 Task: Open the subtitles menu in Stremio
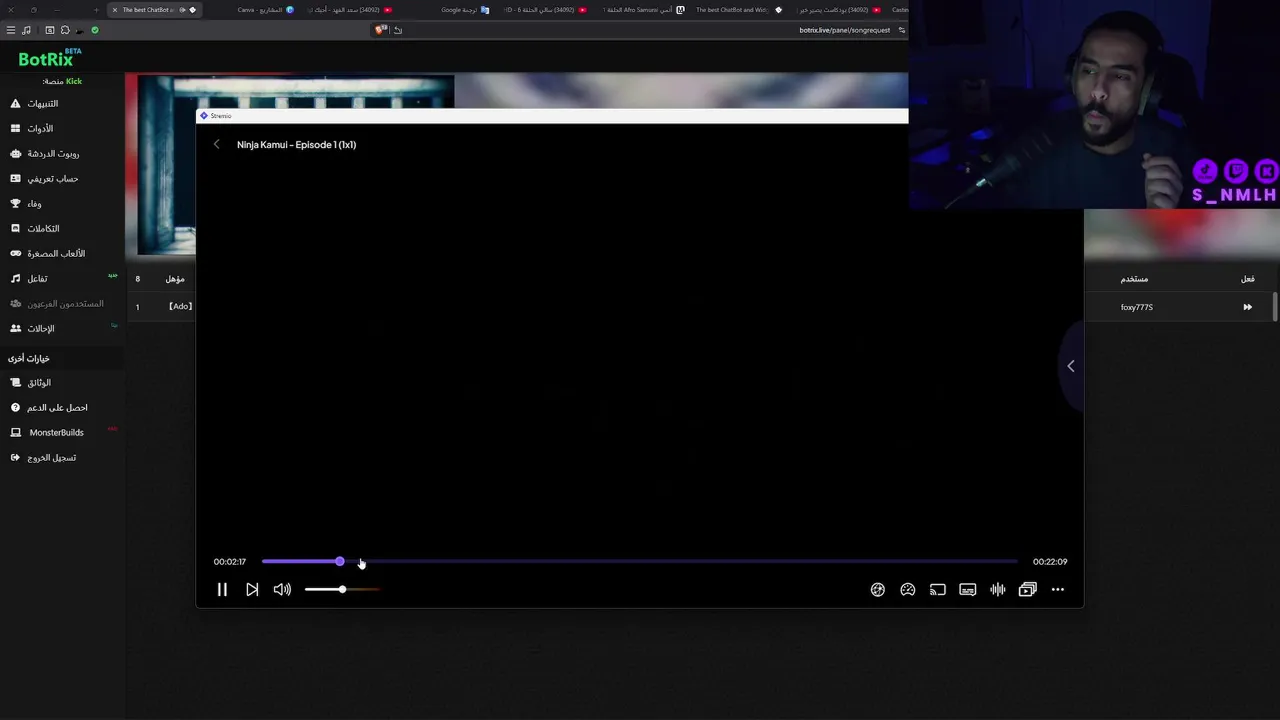pos(968,590)
